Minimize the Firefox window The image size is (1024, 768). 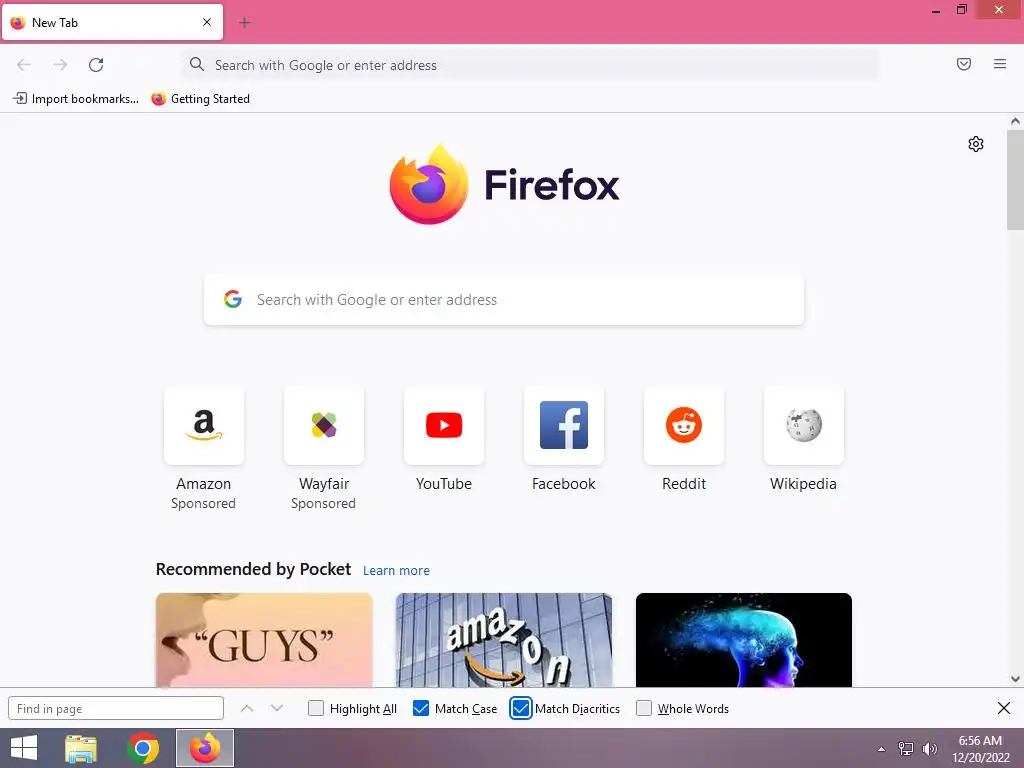click(x=936, y=10)
